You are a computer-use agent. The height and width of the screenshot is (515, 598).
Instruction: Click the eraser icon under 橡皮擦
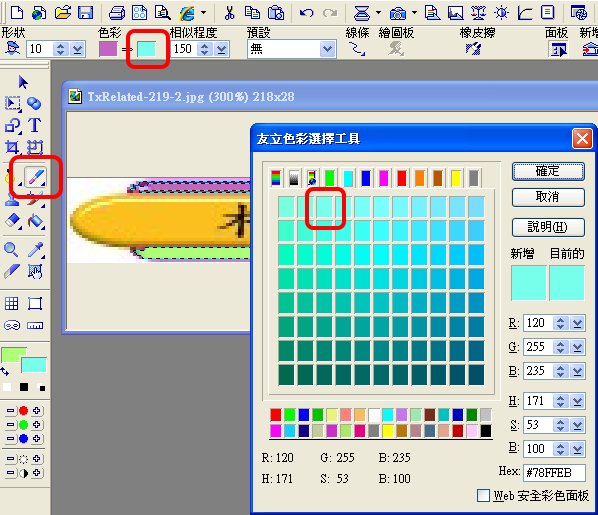[x=473, y=49]
